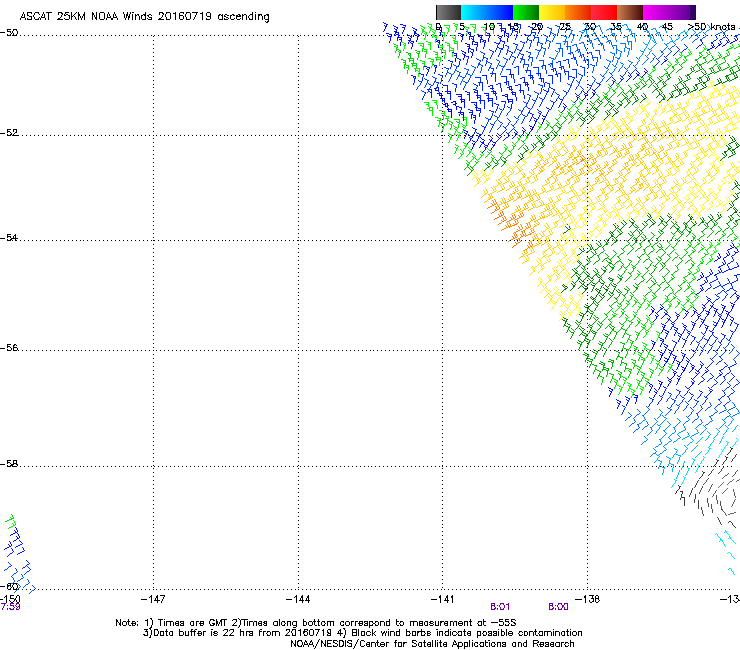Click the '-54' latitude axis label

pyautogui.click(x=9, y=237)
